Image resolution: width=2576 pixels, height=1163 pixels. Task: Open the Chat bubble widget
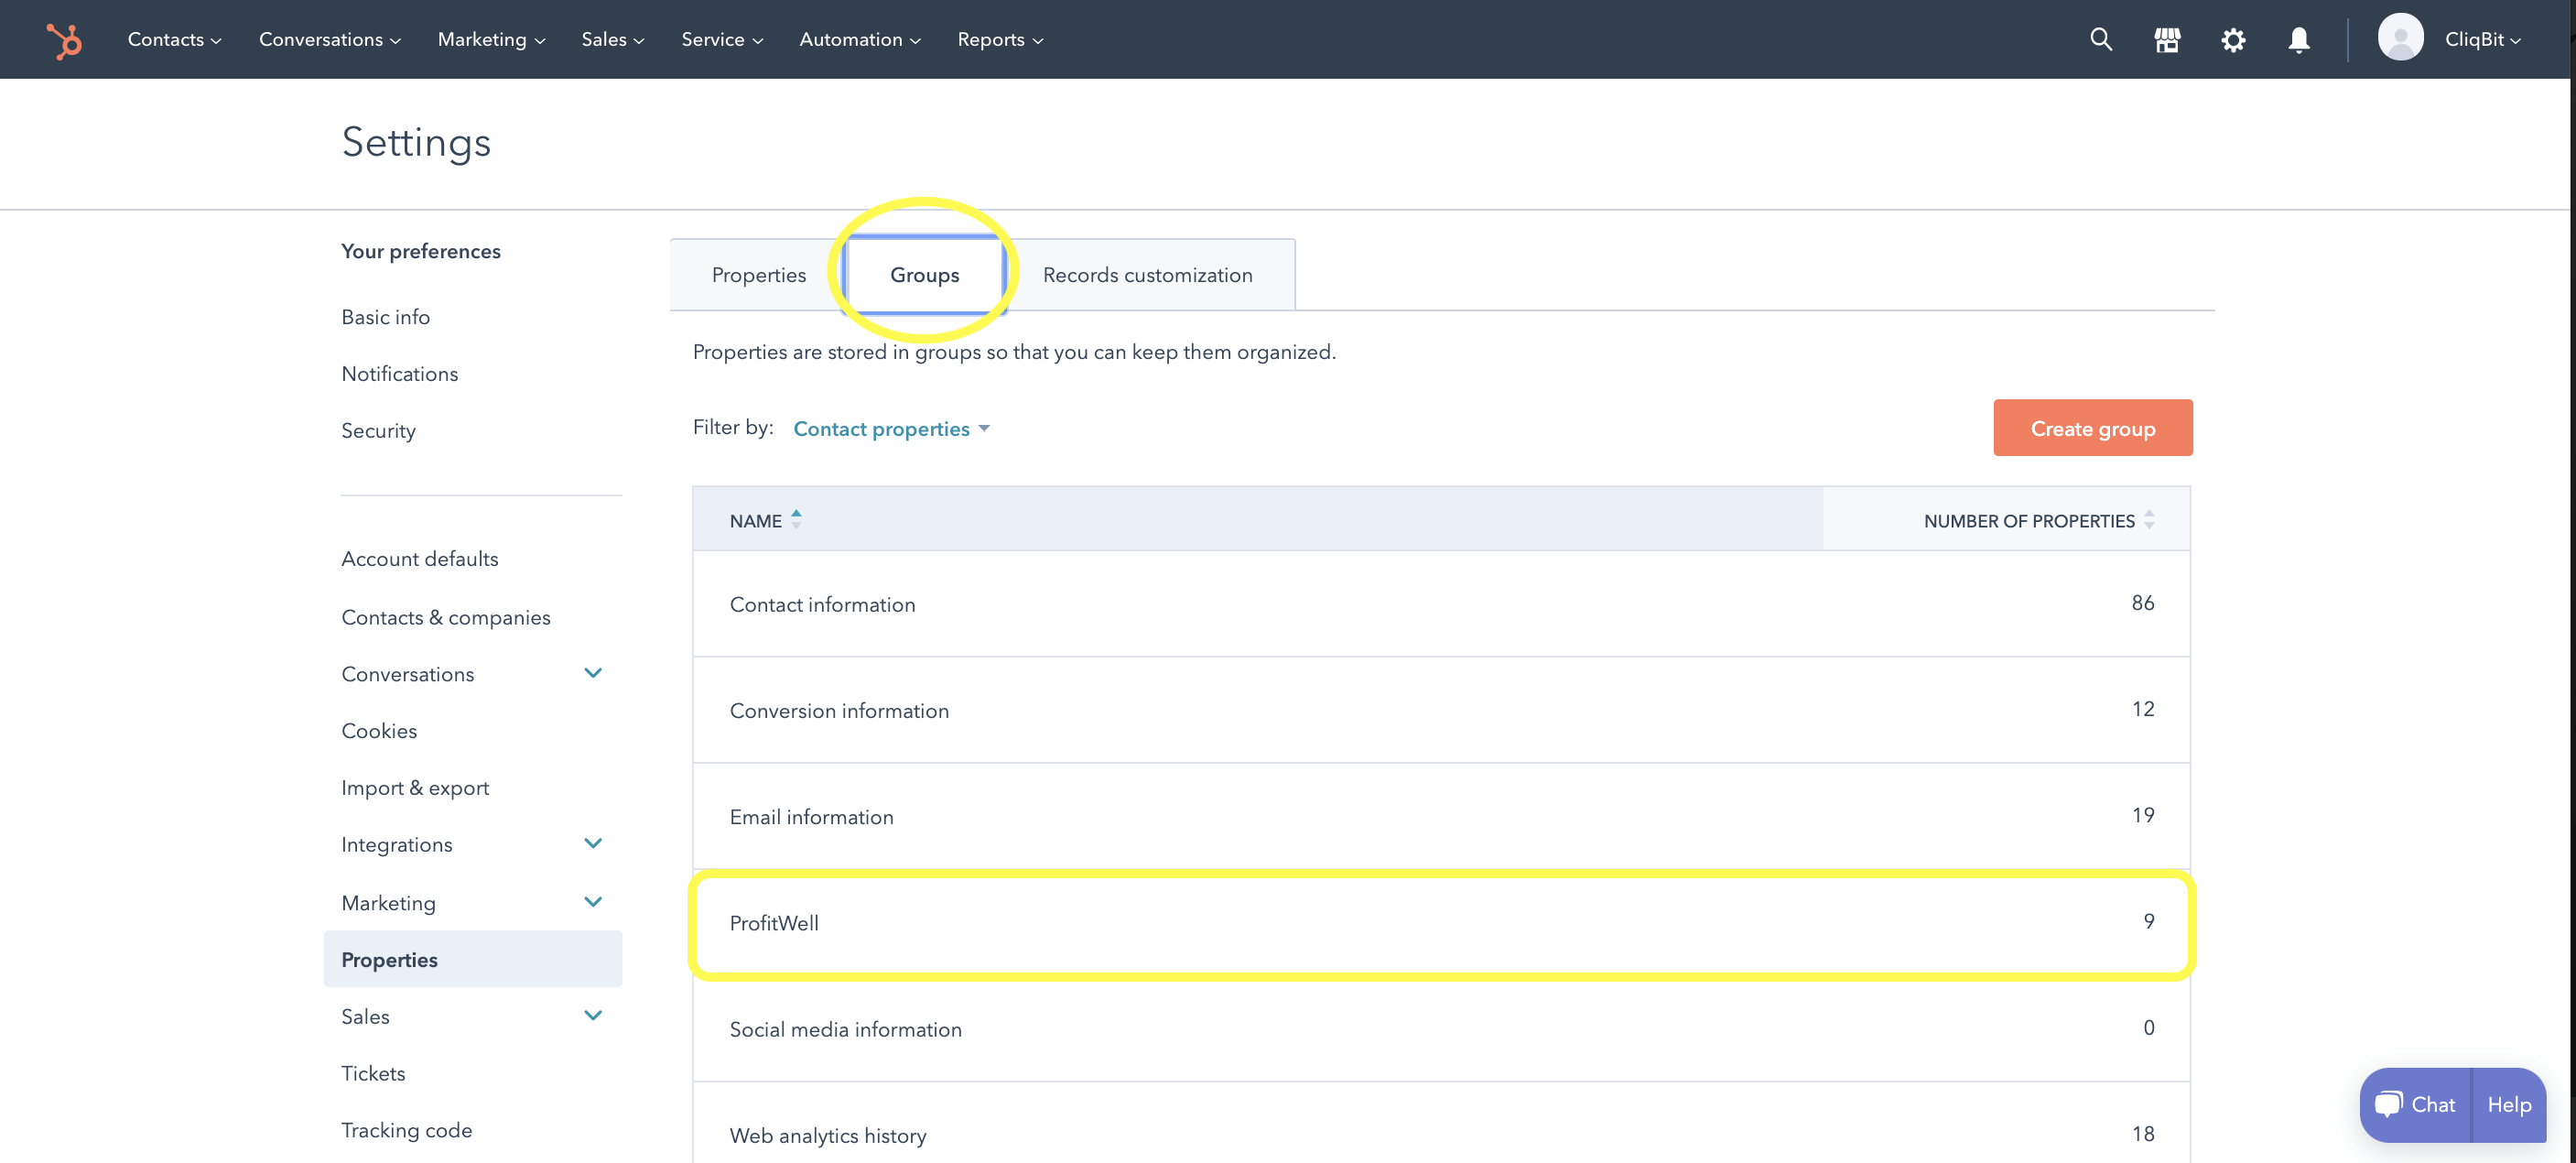(2415, 1104)
